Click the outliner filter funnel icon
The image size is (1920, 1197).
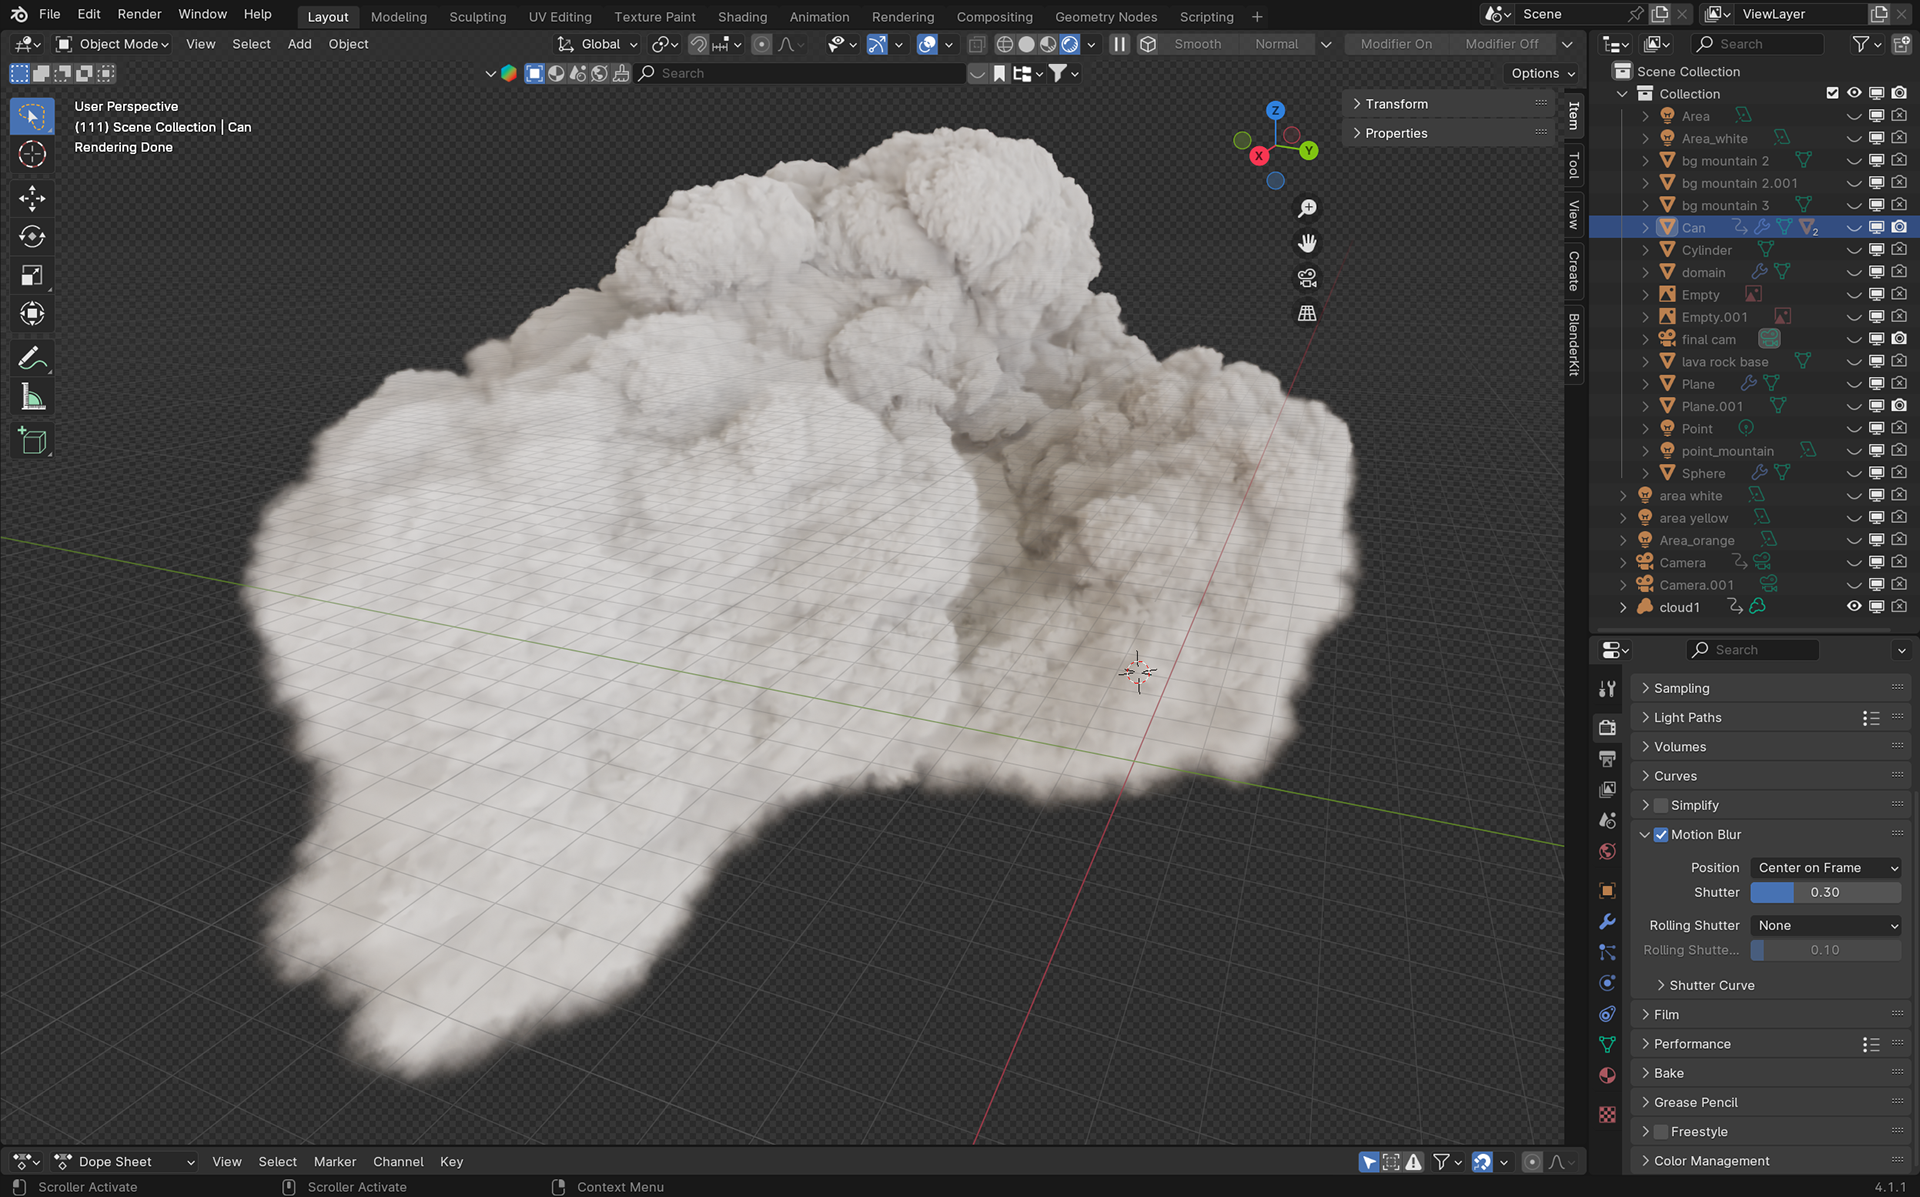(1866, 44)
